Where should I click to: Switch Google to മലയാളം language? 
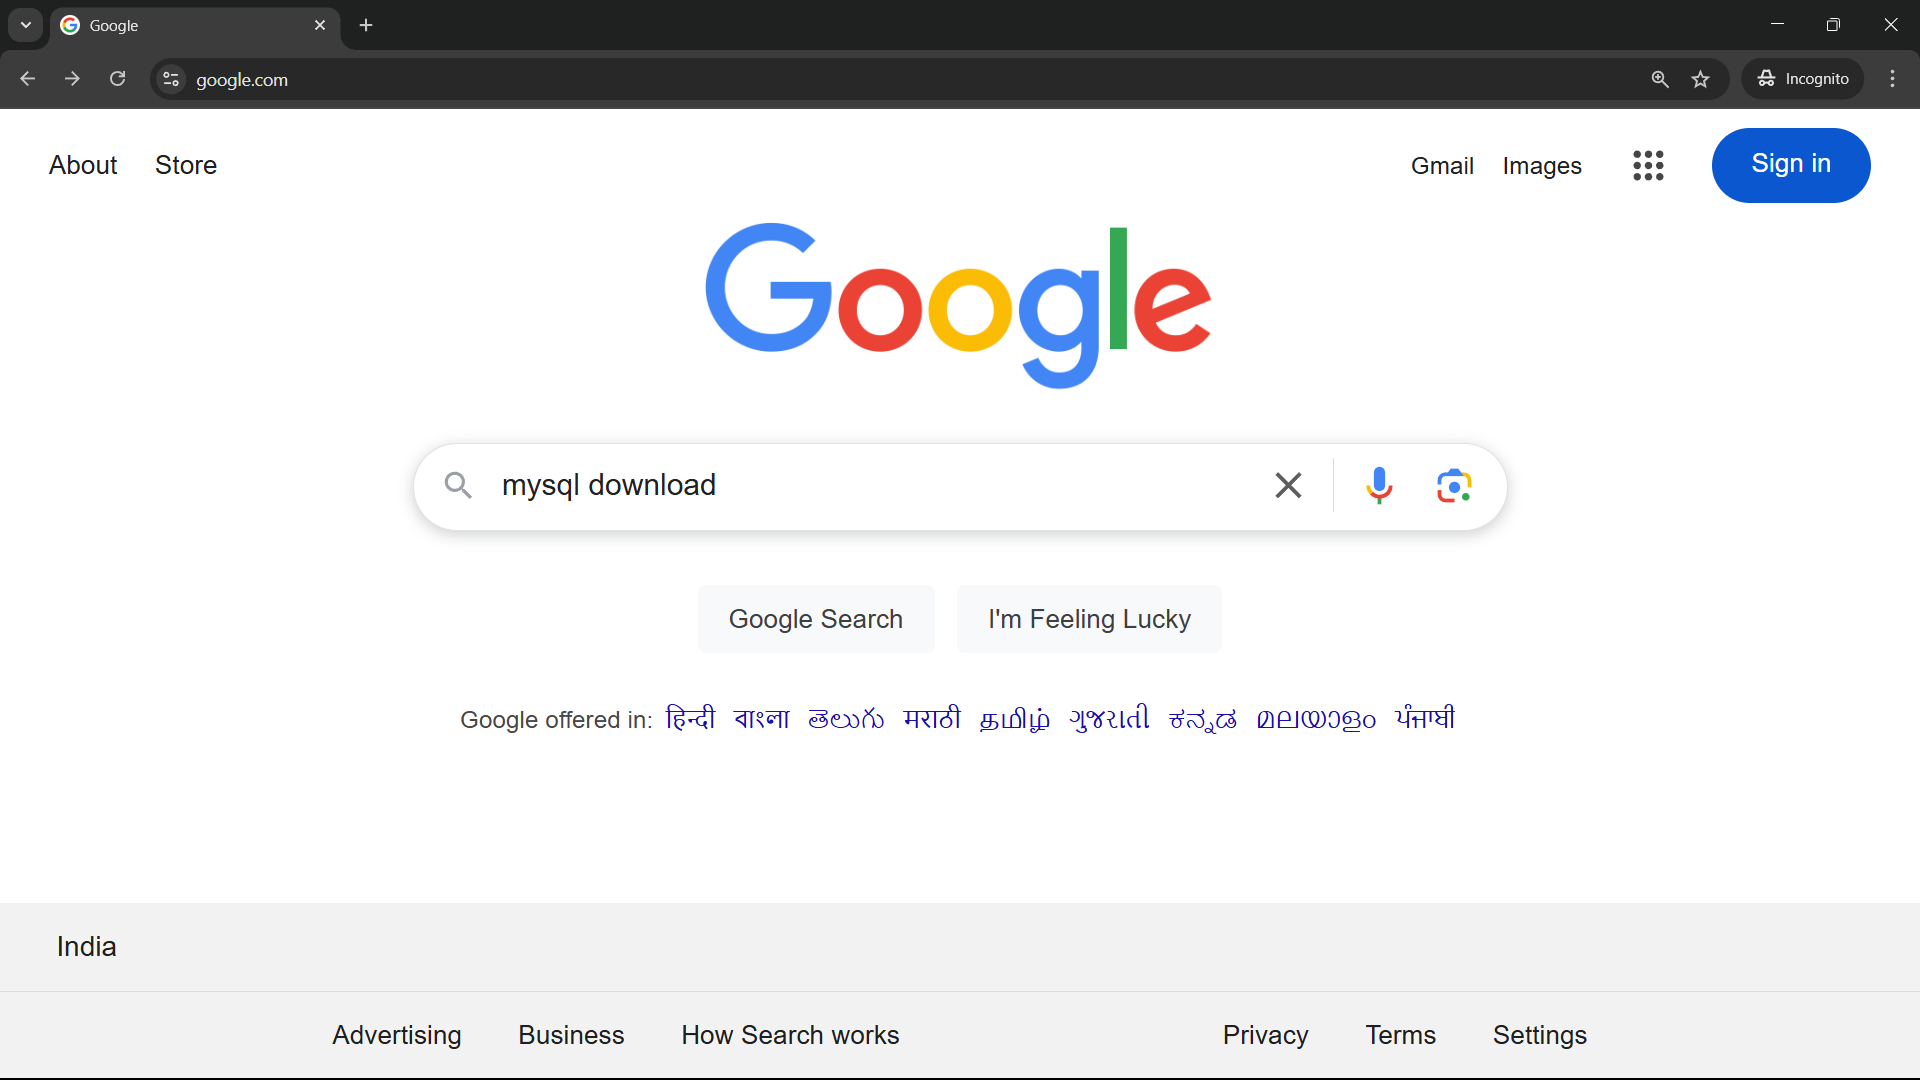pyautogui.click(x=1316, y=719)
